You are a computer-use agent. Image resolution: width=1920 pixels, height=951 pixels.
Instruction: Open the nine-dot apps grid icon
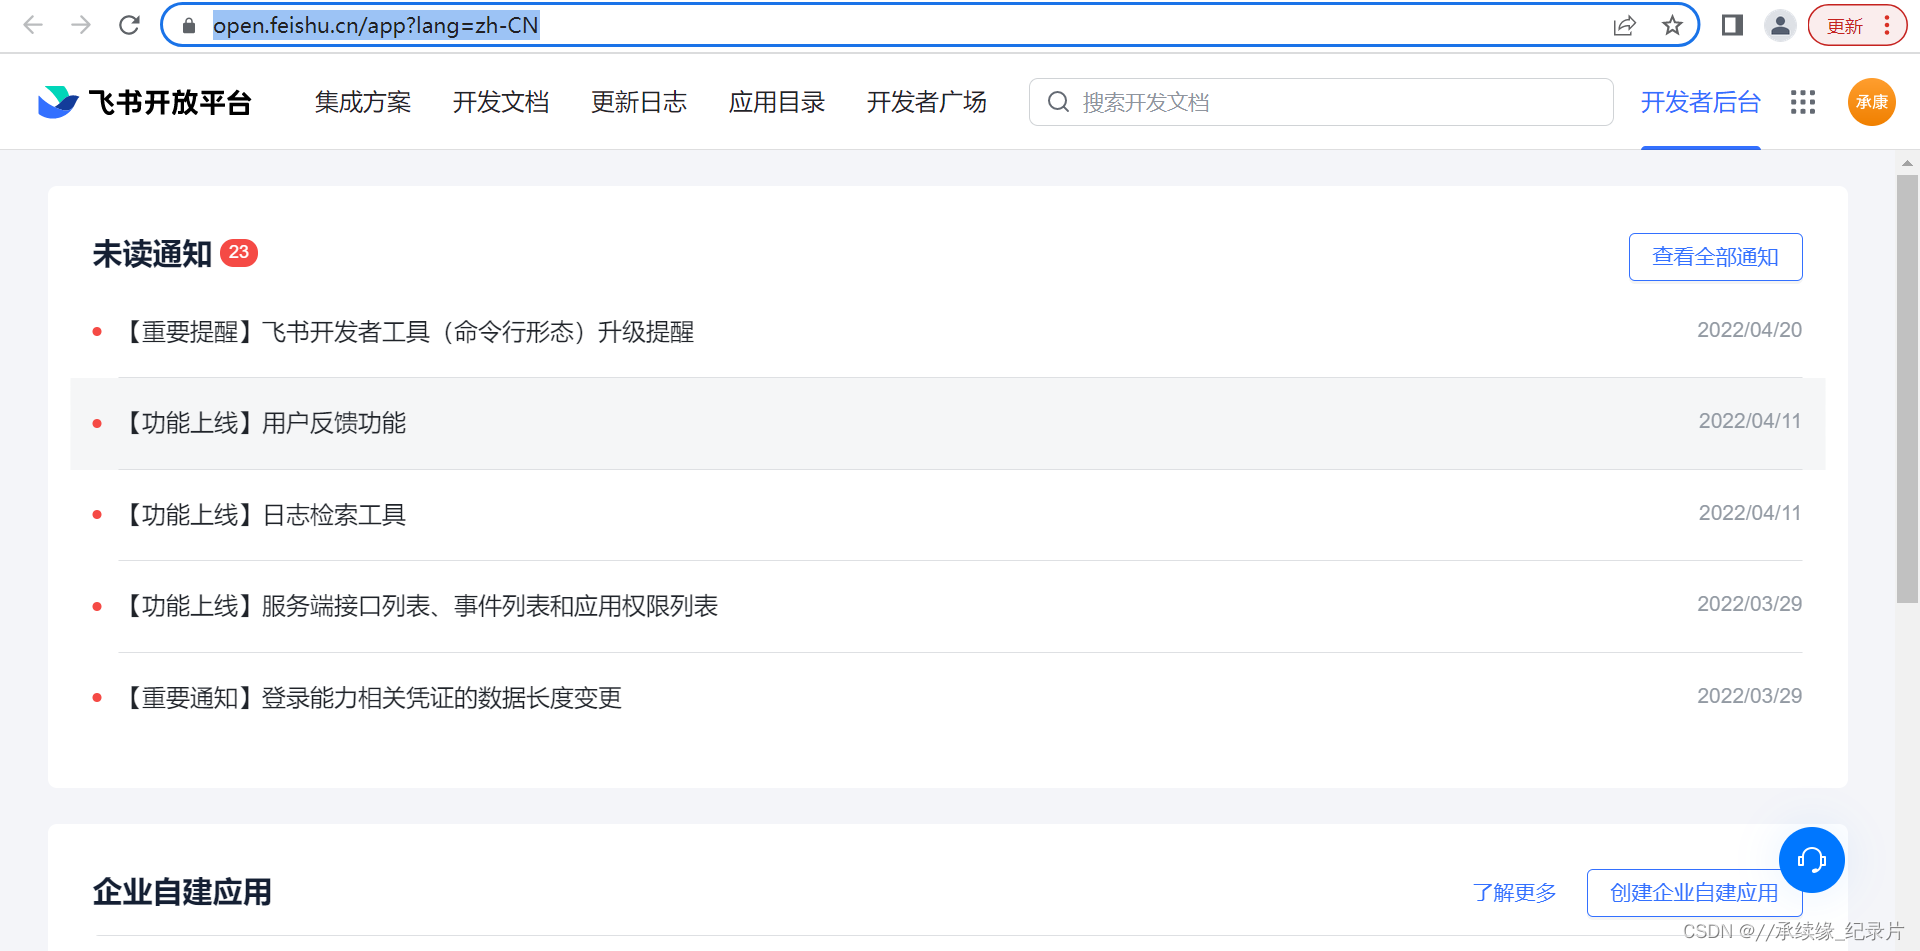pos(1803,102)
